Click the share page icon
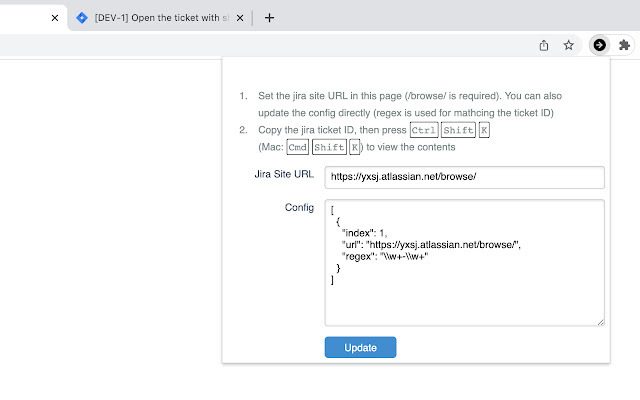640x400 pixels. 544,45
